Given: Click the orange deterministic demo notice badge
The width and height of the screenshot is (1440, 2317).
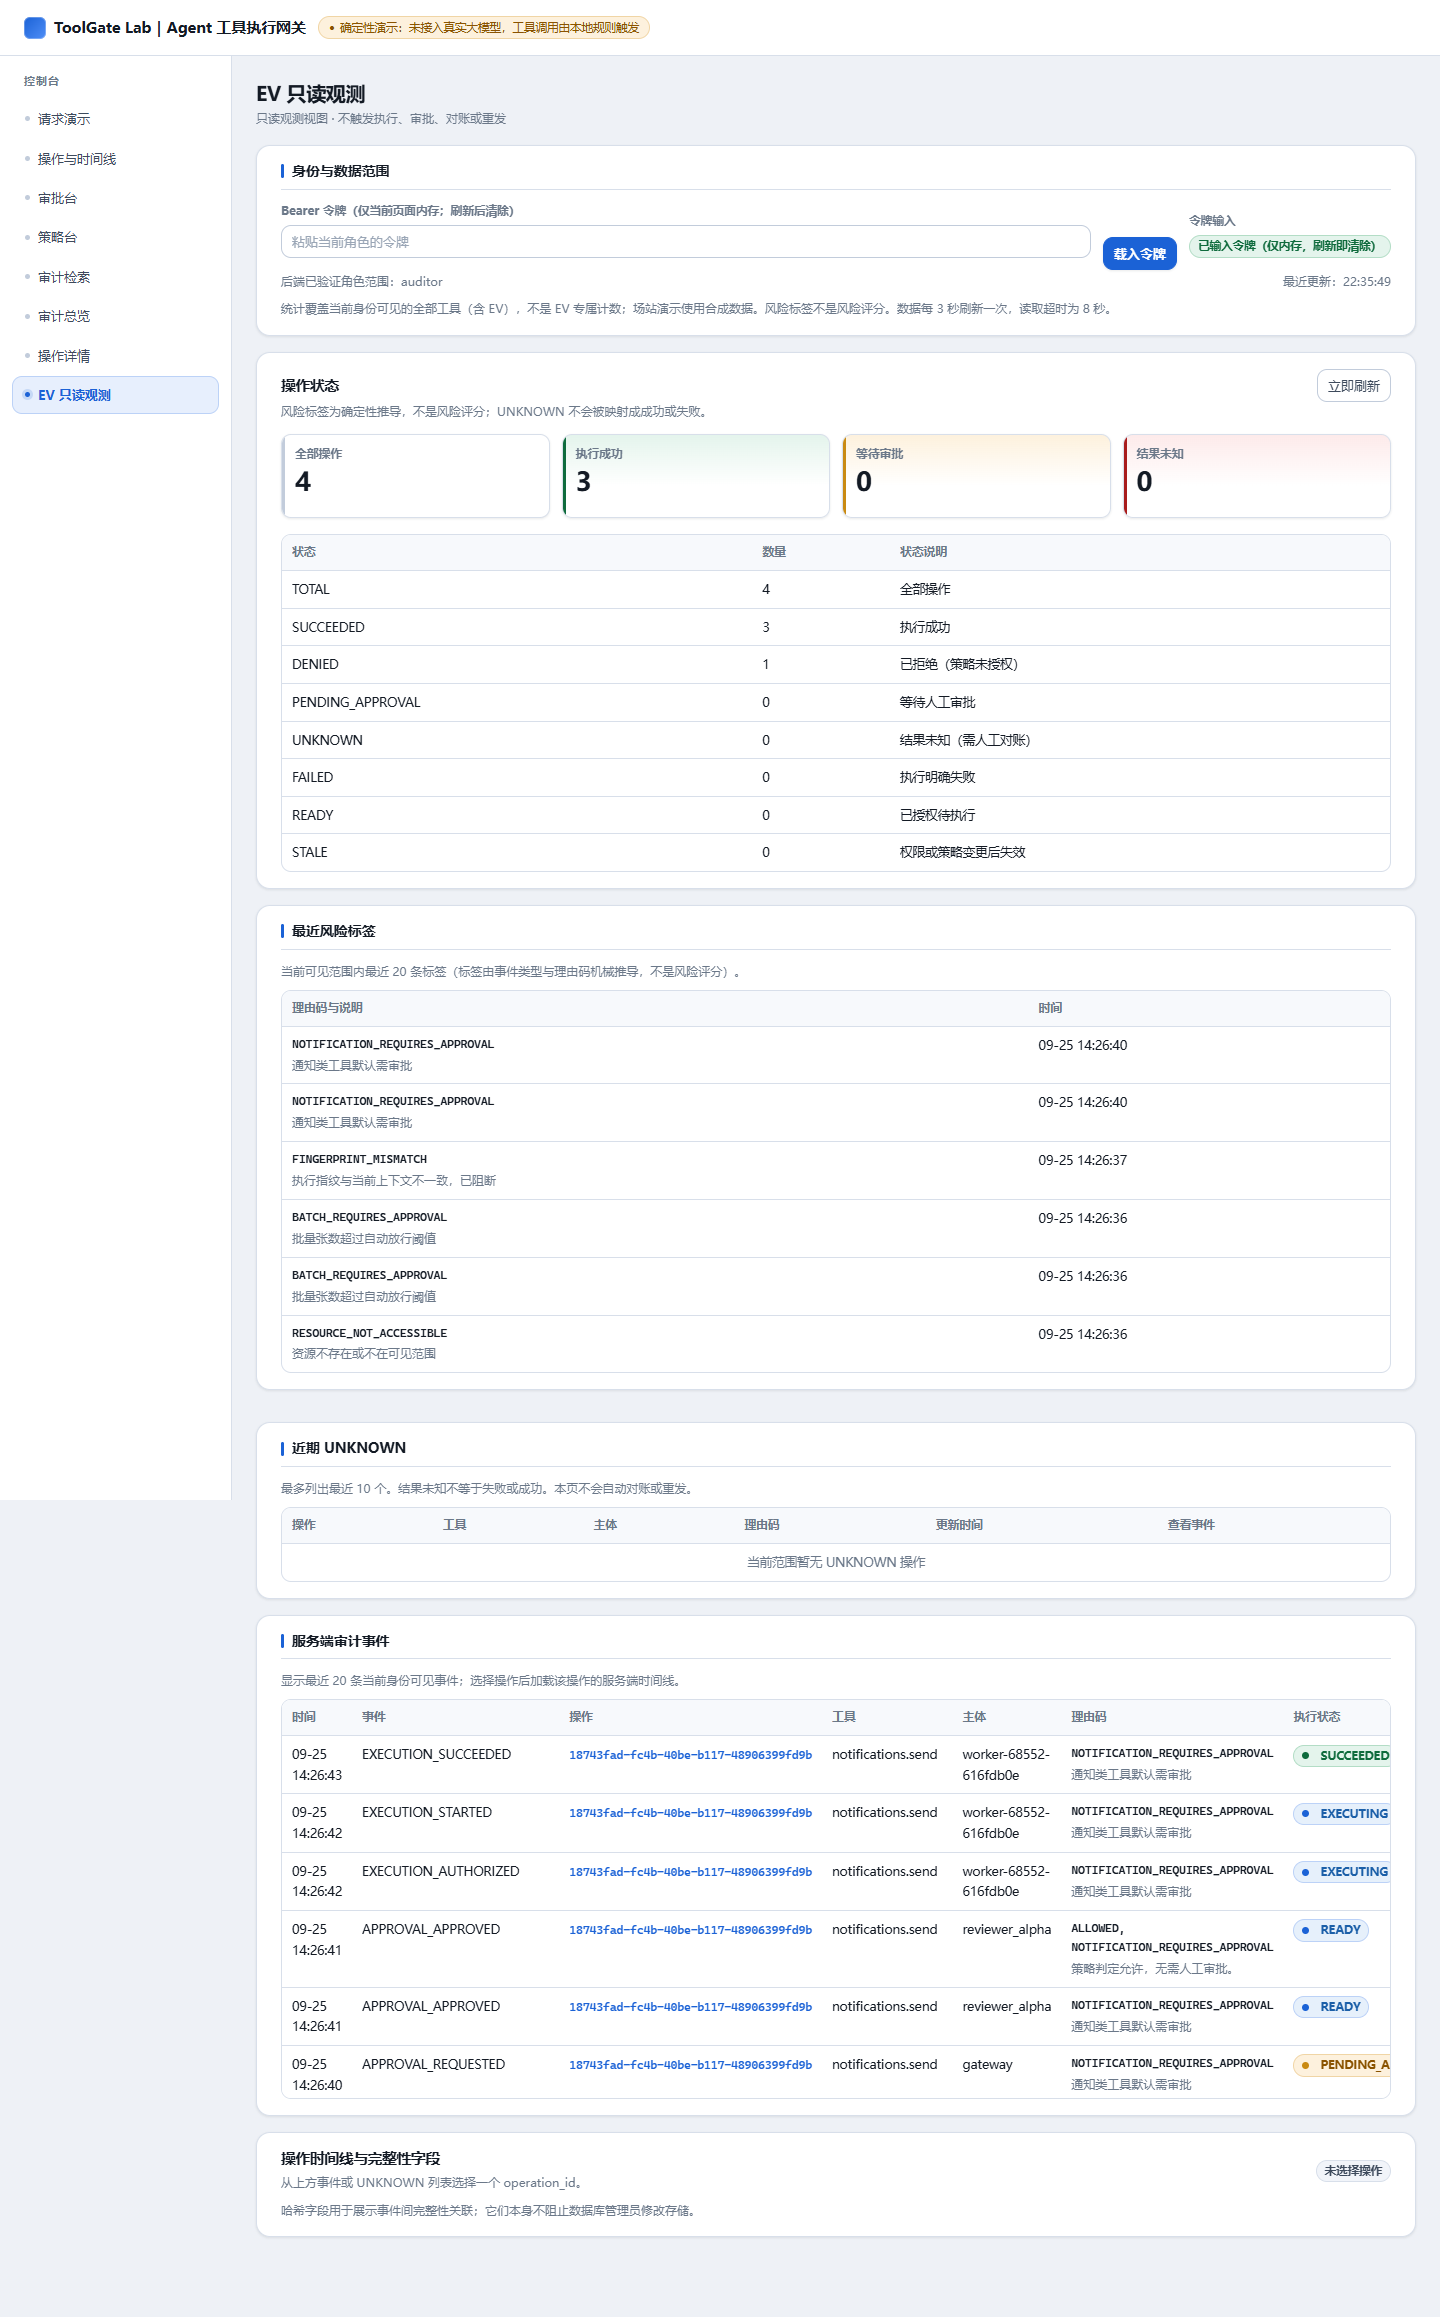Looking at the screenshot, I should coord(484,28).
